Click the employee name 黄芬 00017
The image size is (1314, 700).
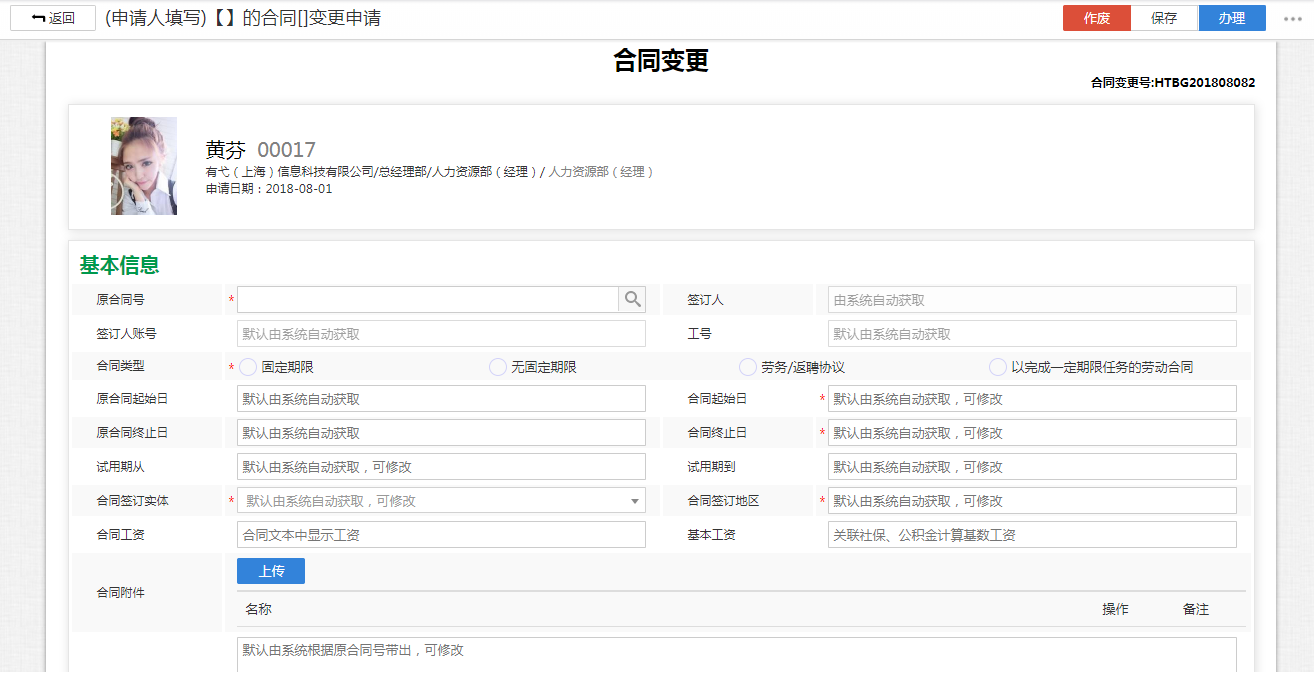tap(261, 150)
